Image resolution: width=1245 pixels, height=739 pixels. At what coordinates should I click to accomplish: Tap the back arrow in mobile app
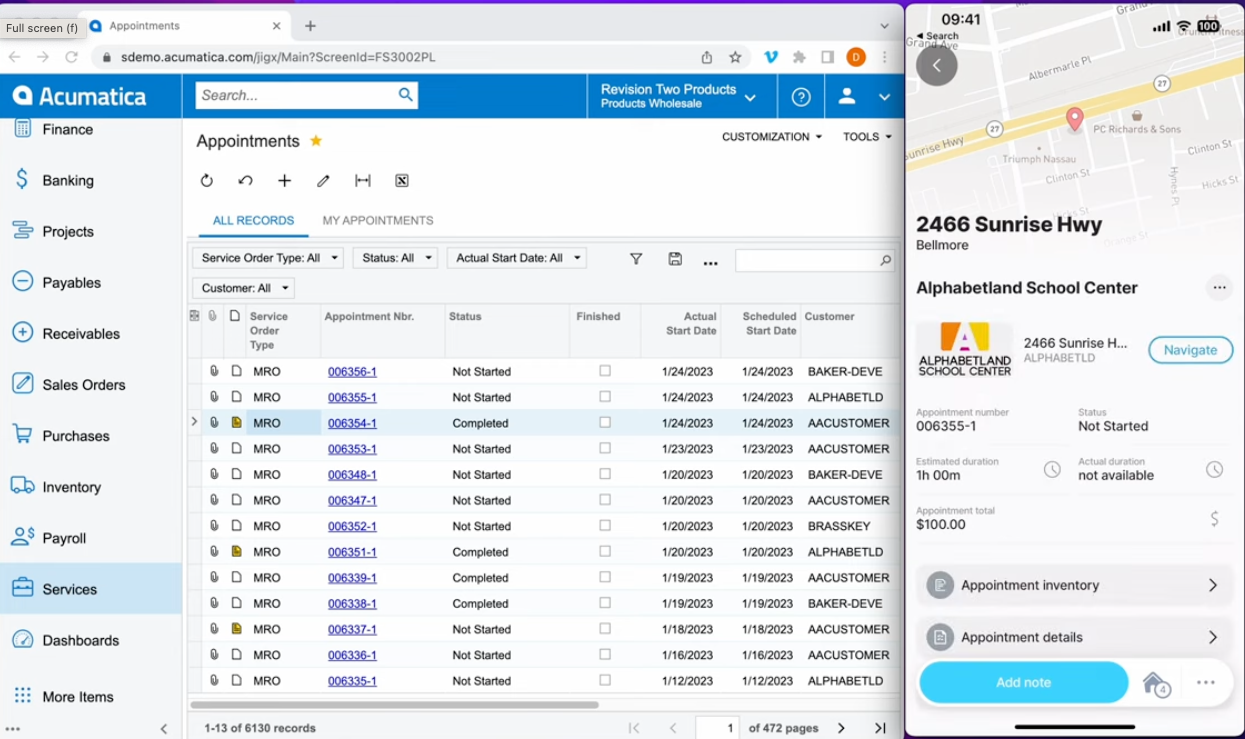[x=937, y=66]
